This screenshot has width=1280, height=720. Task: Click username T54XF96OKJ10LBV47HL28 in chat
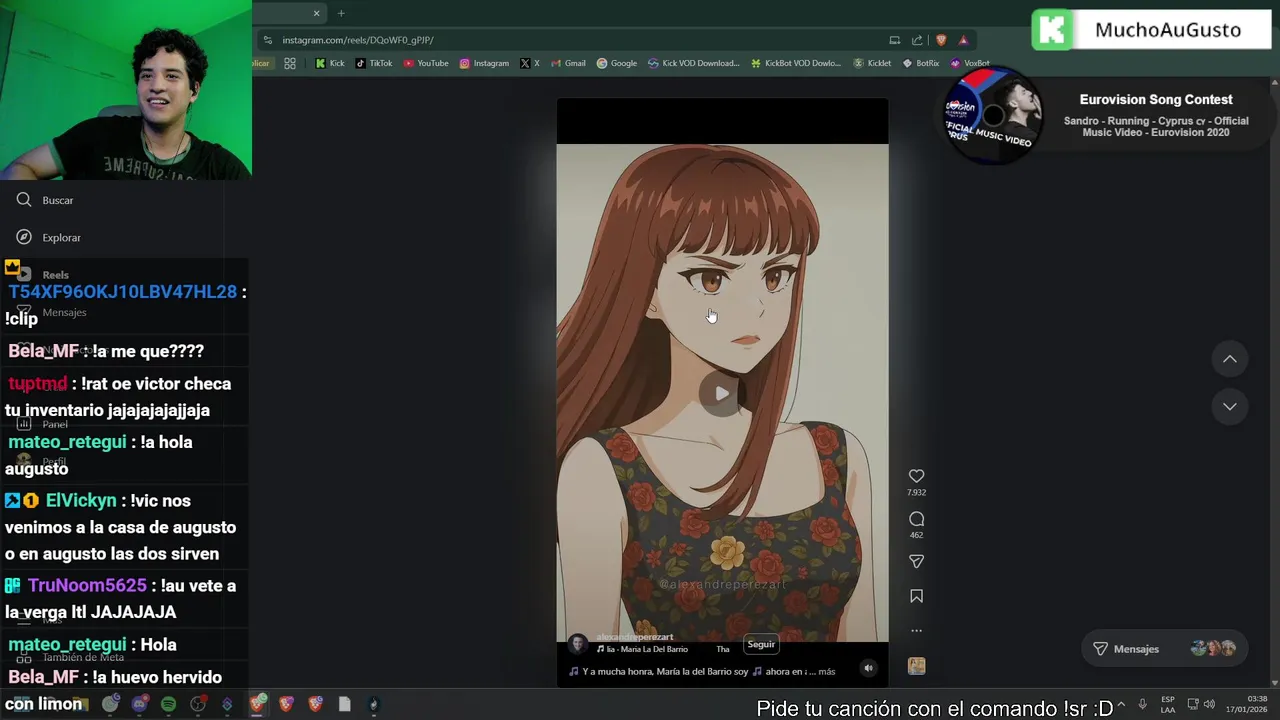pos(123,292)
